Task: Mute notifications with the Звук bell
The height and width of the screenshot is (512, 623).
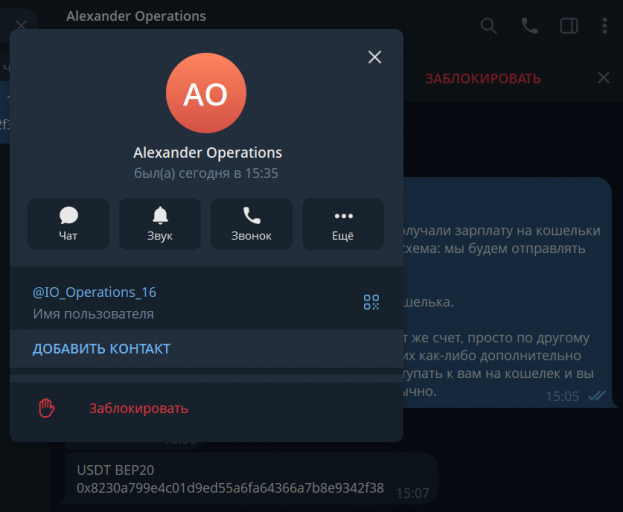Action: click(x=160, y=224)
